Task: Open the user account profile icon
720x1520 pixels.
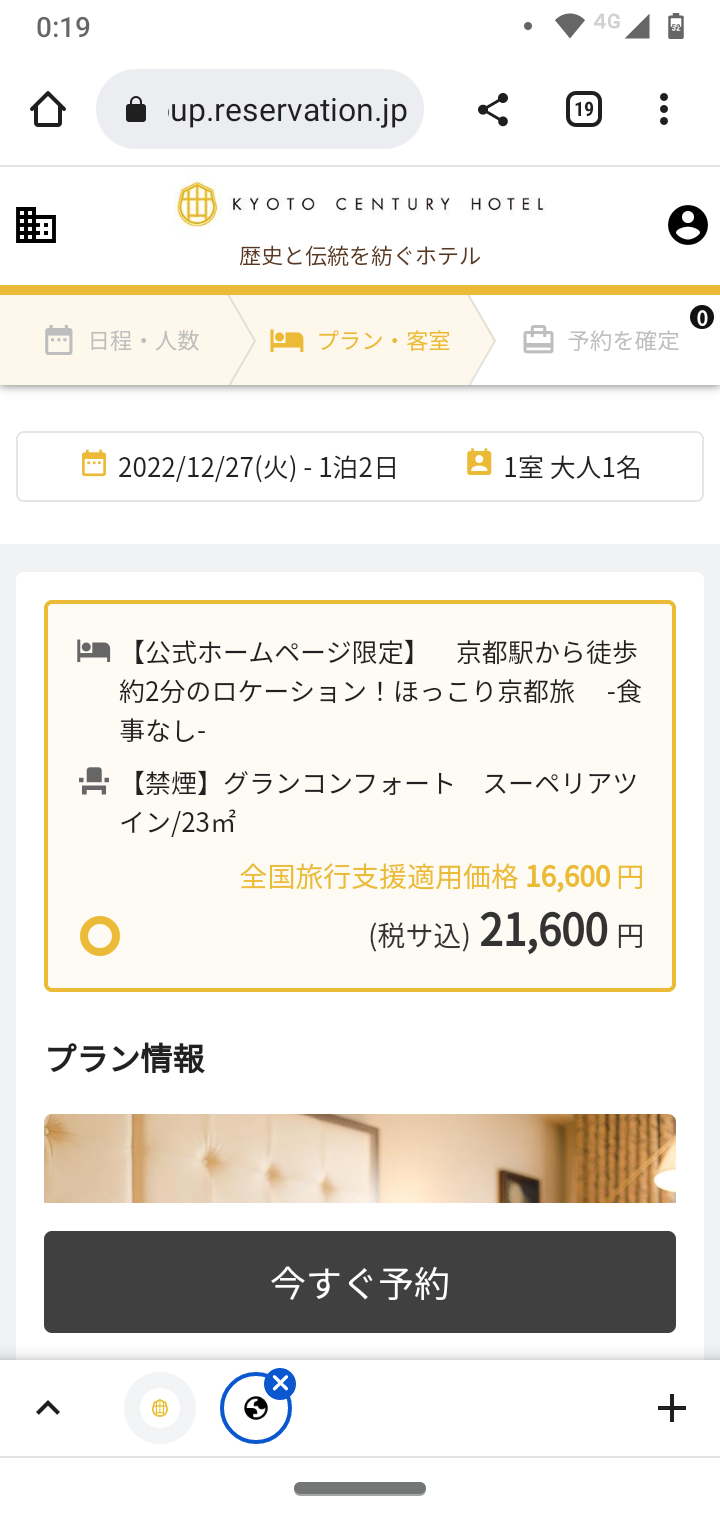Action: coord(687,225)
